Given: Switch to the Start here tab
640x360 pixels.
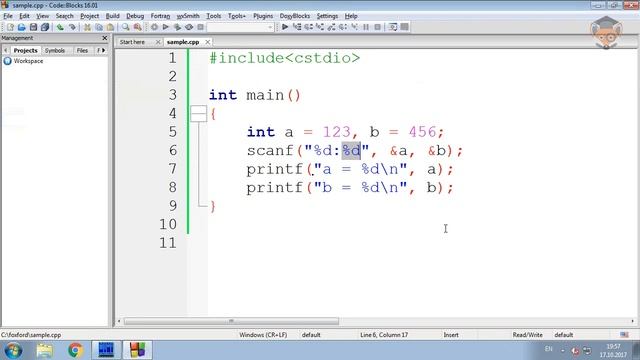Looking at the screenshot, I should coord(132,42).
